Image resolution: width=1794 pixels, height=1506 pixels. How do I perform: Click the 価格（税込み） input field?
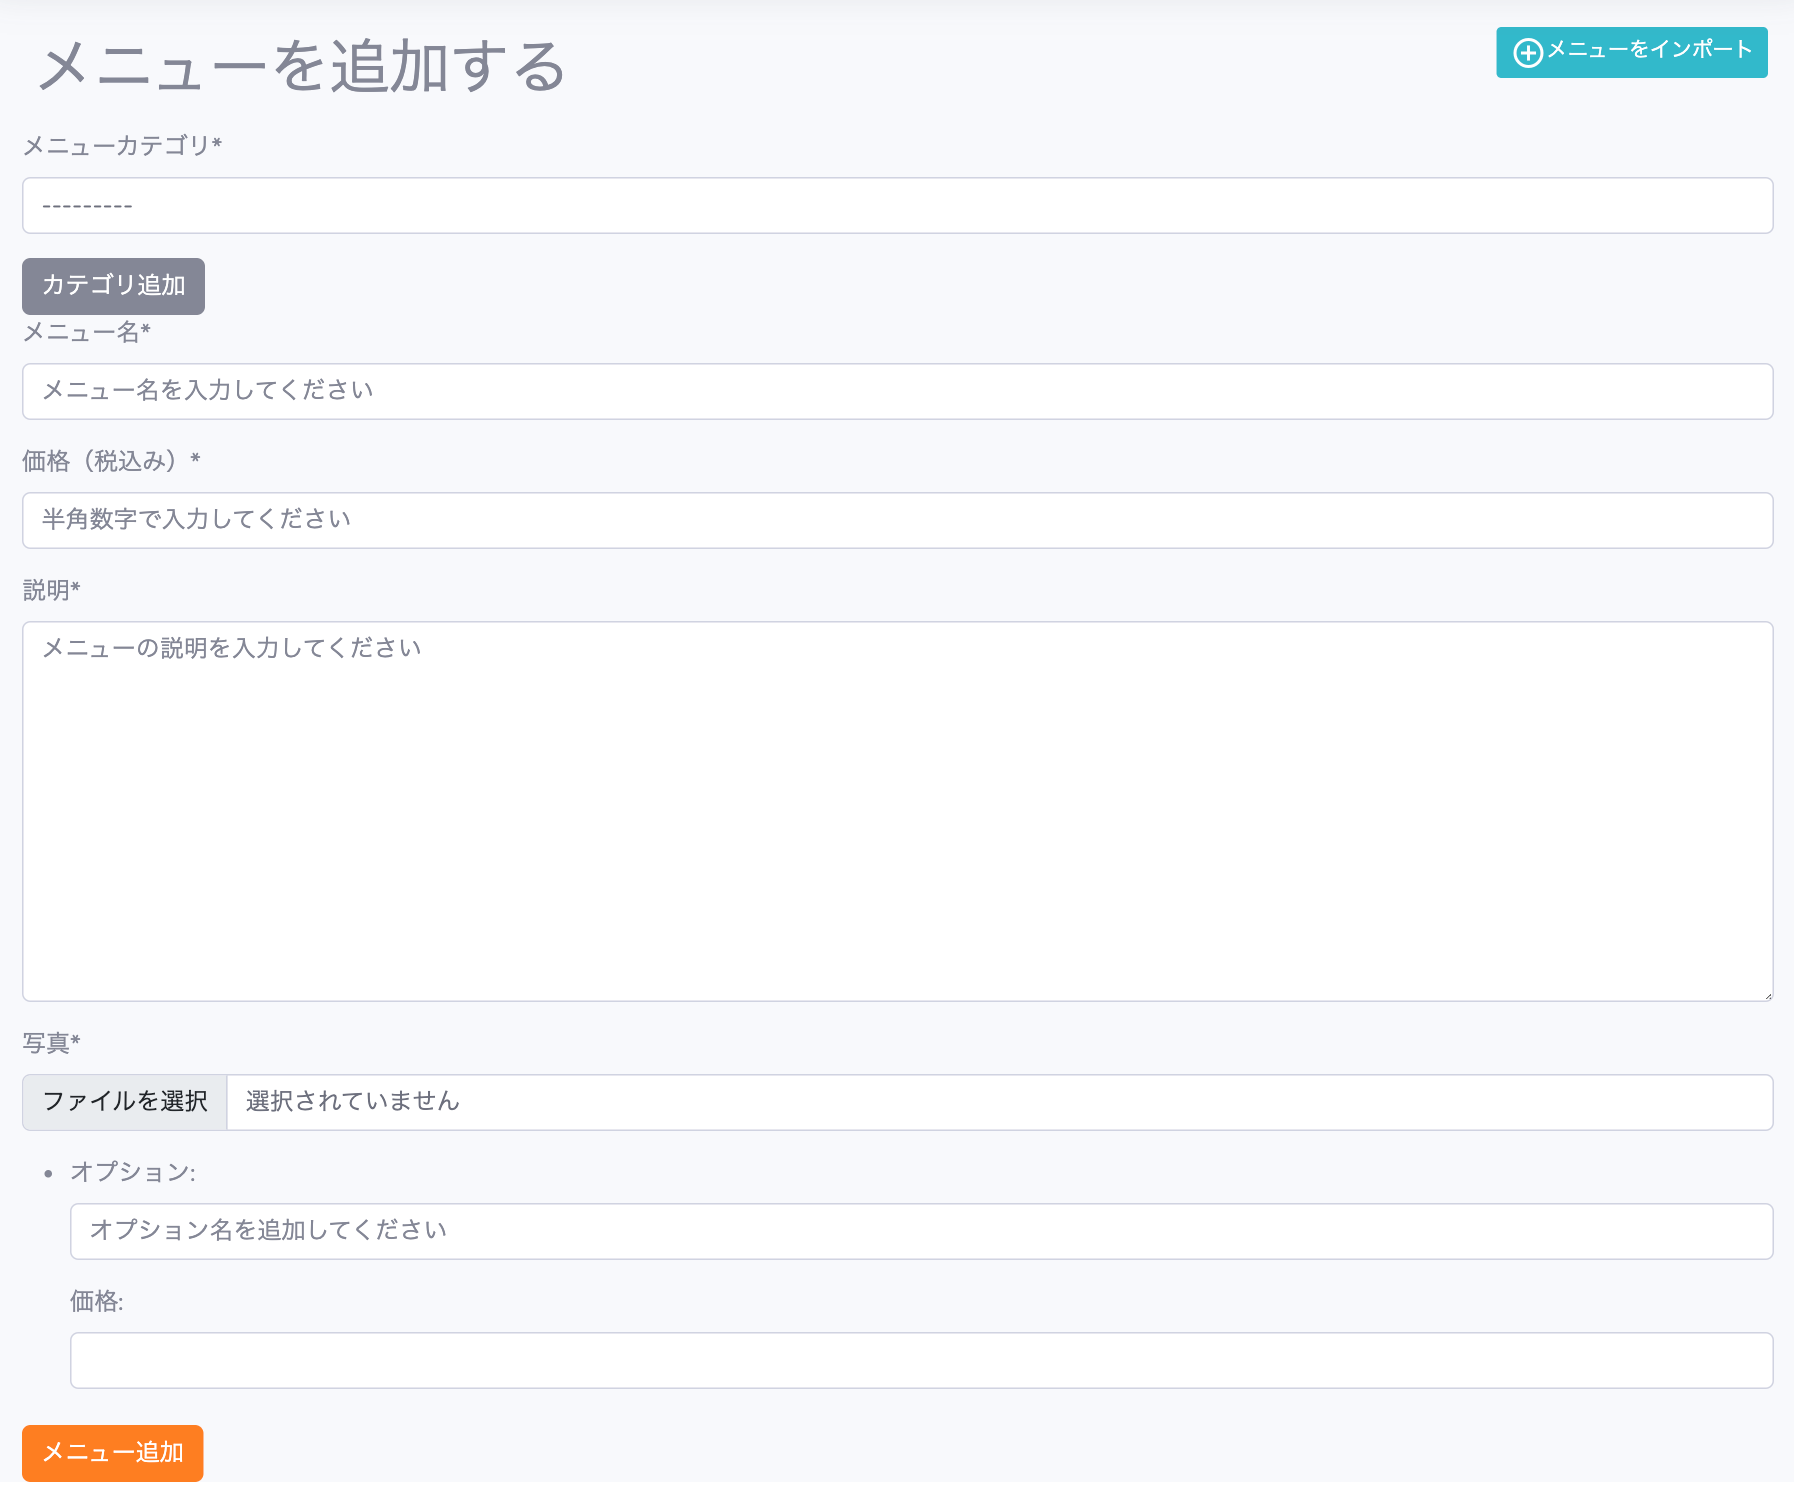click(x=897, y=520)
